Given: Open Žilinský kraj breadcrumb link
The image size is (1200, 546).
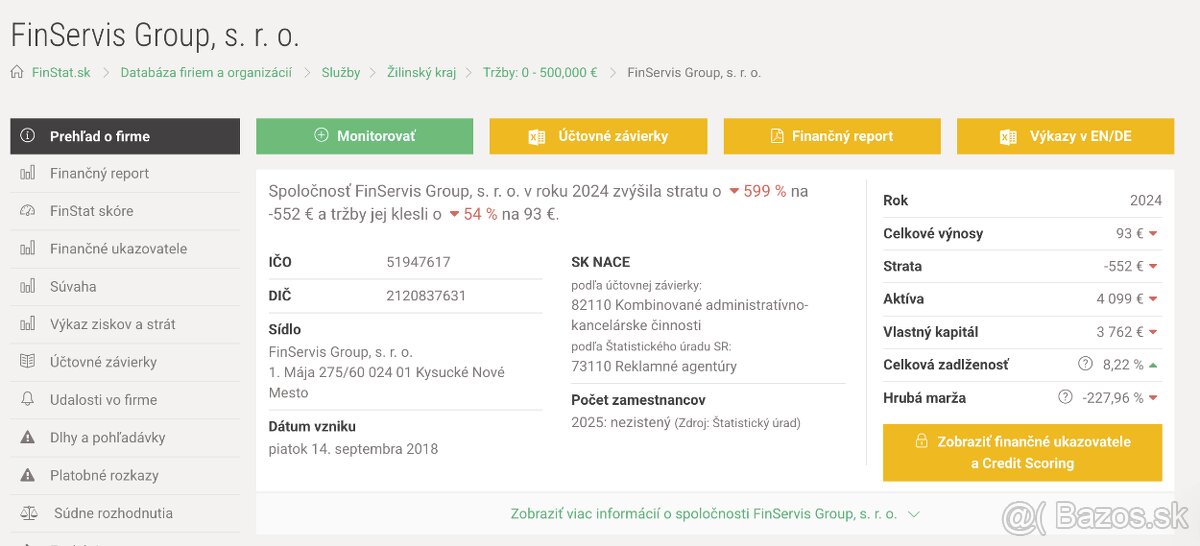Looking at the screenshot, I should pyautogui.click(x=423, y=73).
